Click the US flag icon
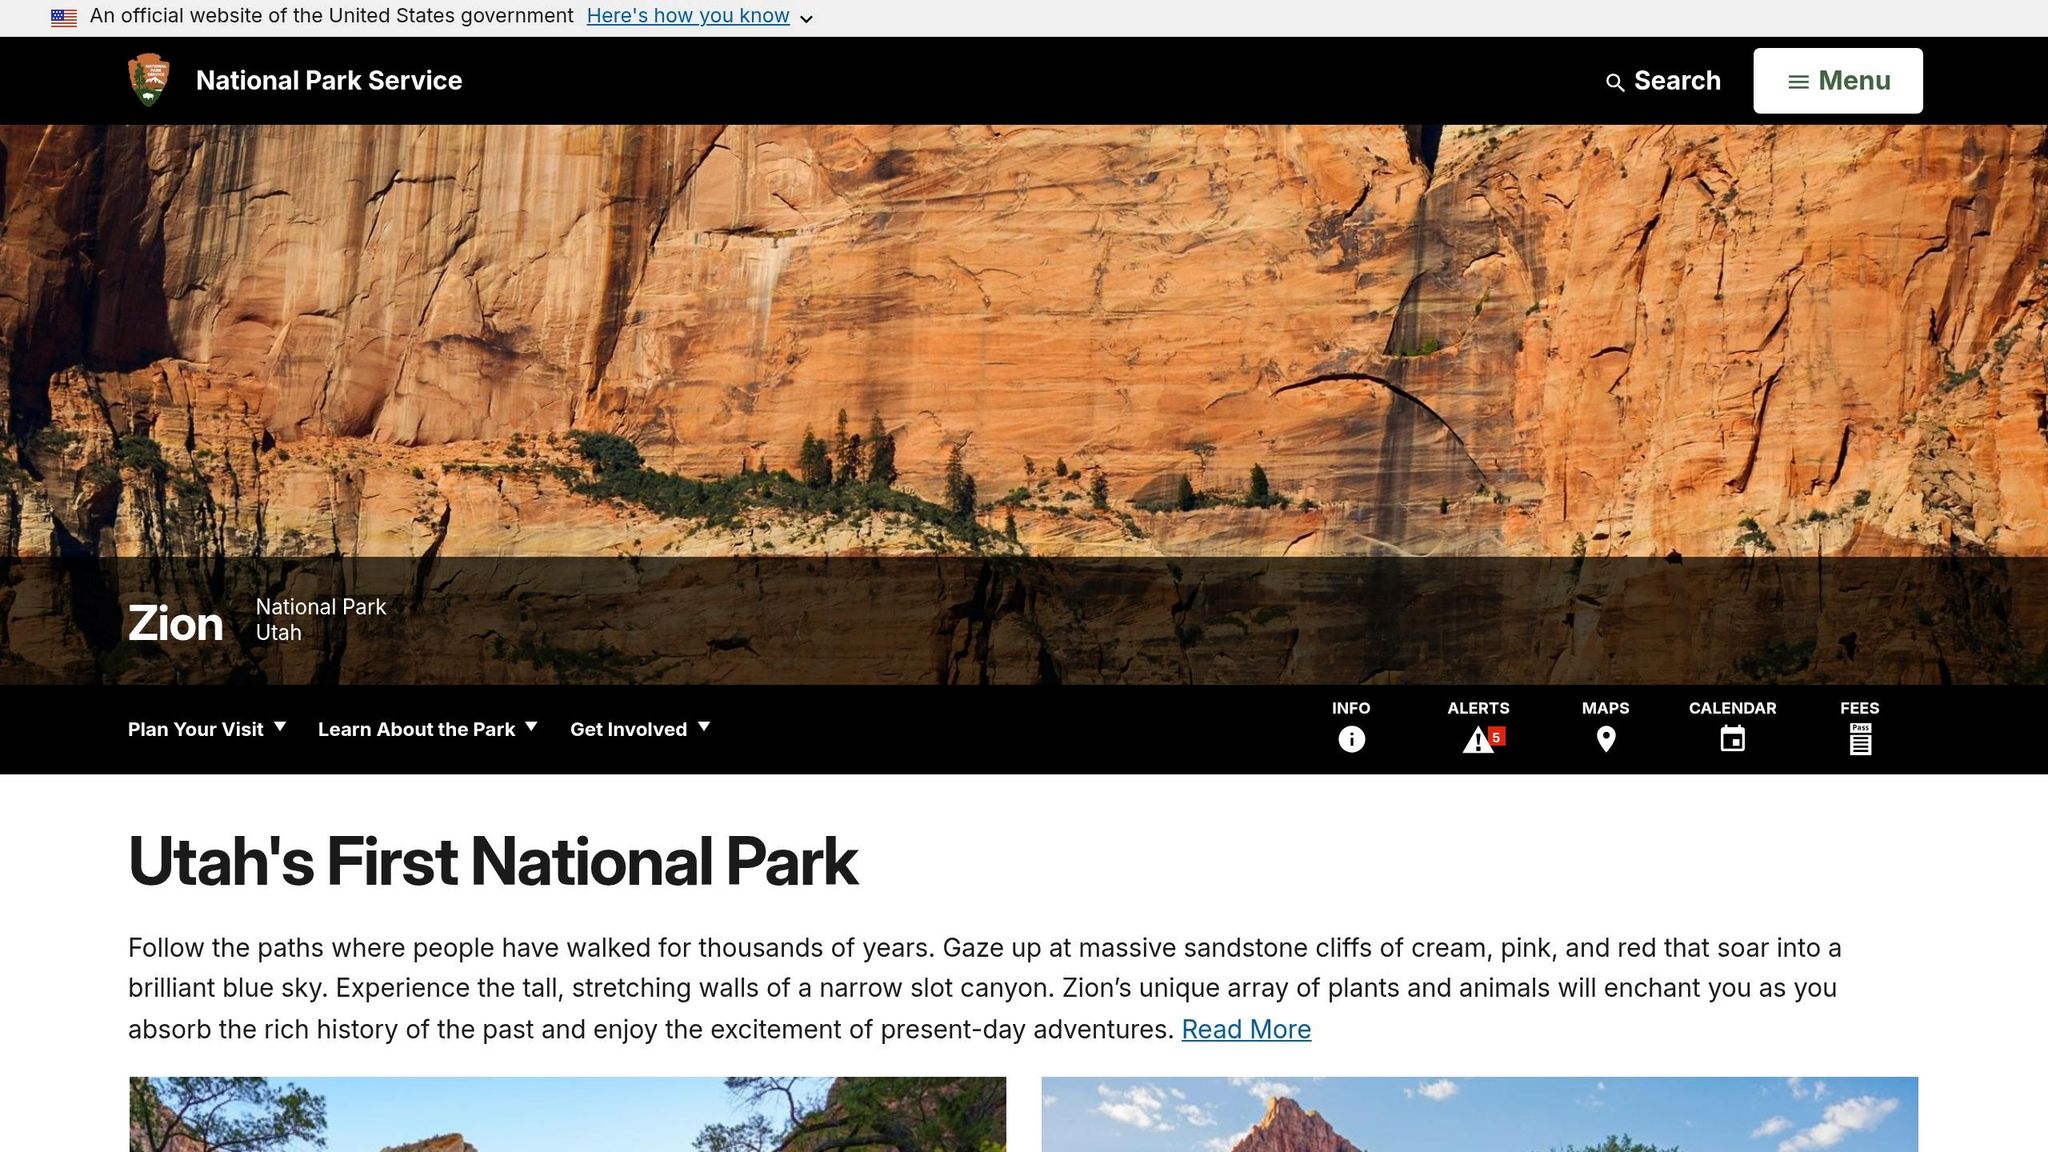2048x1152 pixels. click(64, 17)
